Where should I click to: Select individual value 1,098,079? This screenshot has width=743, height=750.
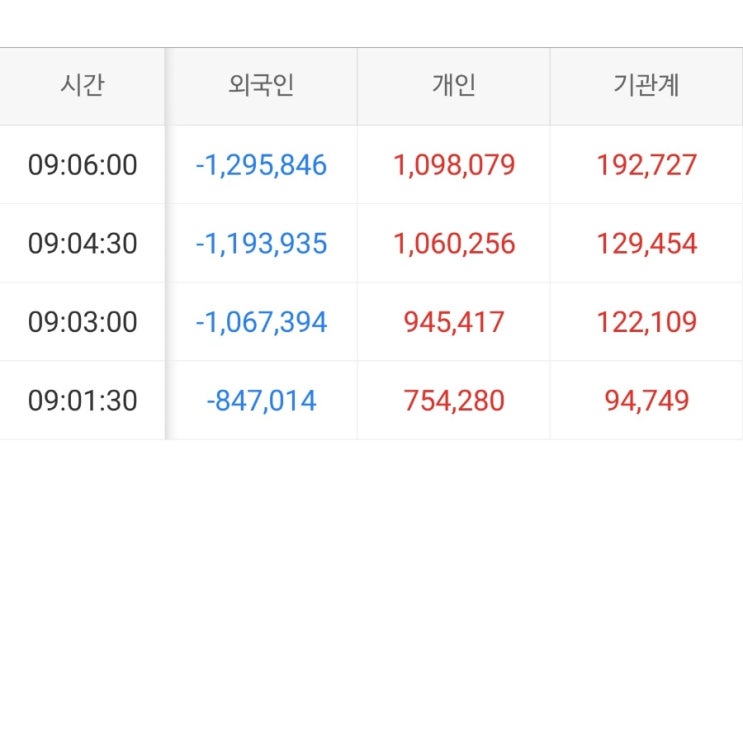point(454,165)
